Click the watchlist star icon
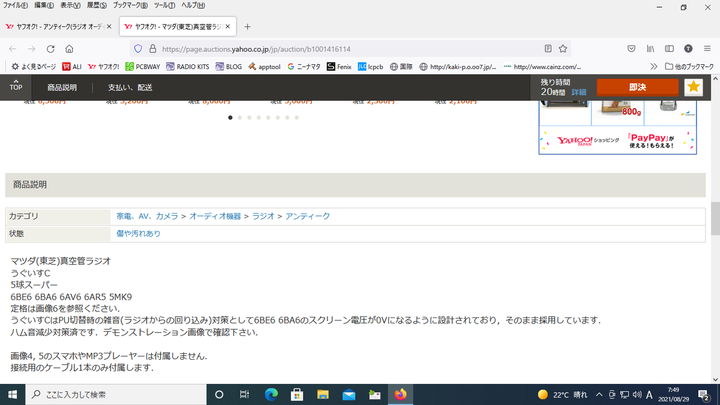The height and width of the screenshot is (405, 720). 694,87
